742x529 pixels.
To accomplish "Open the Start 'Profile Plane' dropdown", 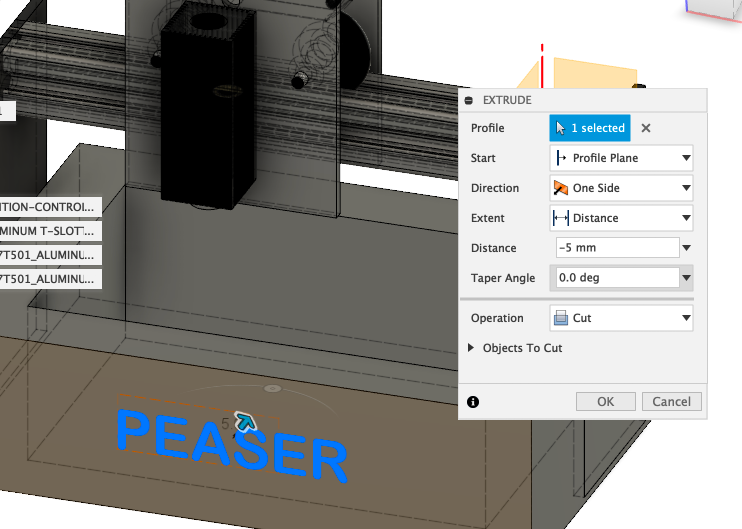I will (x=621, y=158).
